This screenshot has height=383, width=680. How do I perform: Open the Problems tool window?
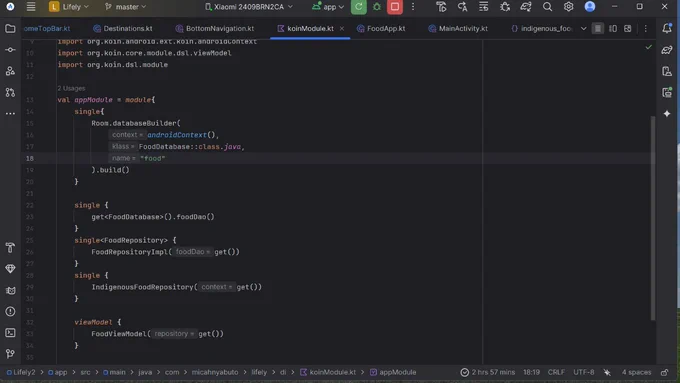coord(10,311)
